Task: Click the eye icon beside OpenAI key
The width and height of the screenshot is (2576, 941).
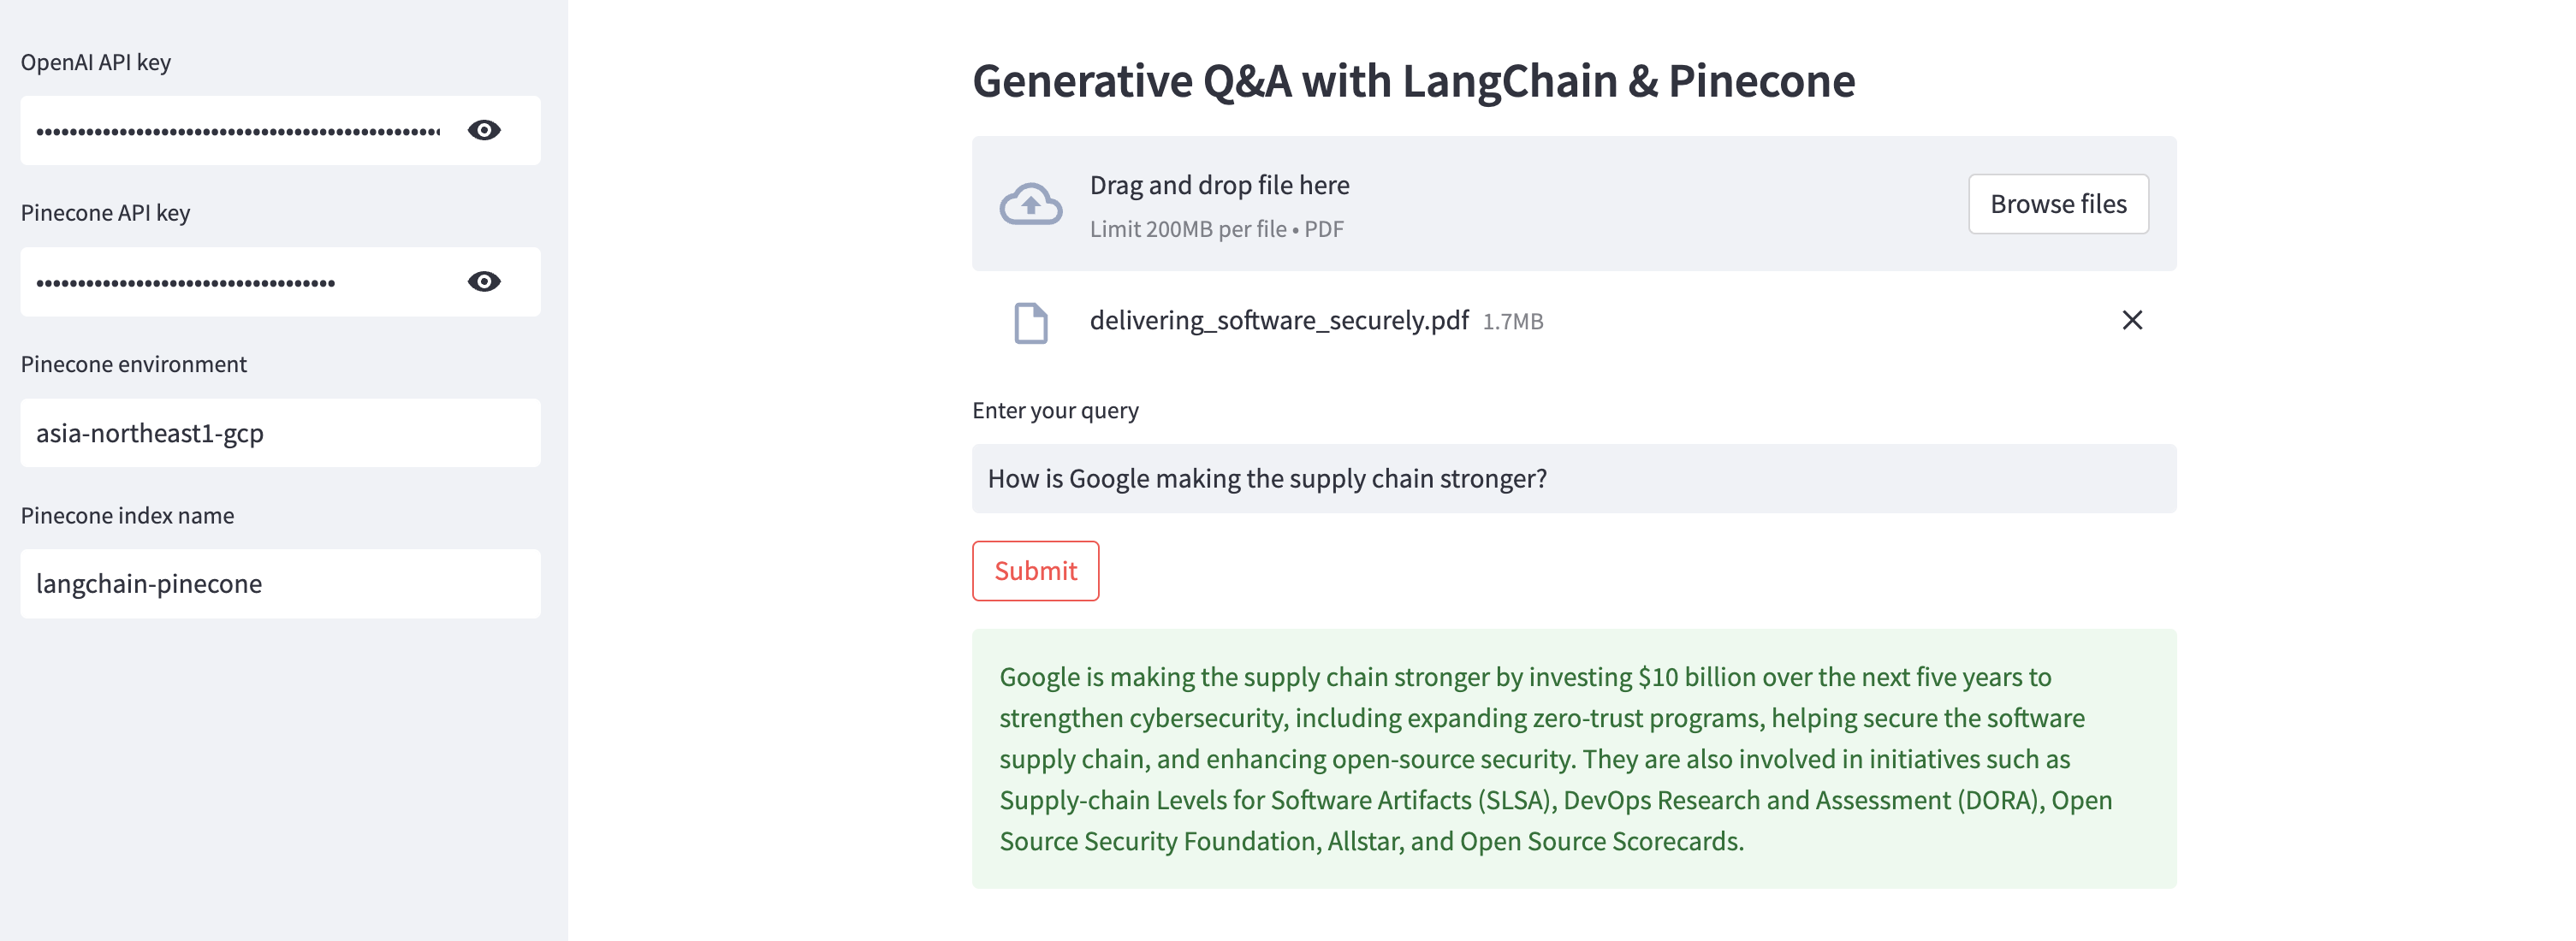Action: pyautogui.click(x=484, y=130)
